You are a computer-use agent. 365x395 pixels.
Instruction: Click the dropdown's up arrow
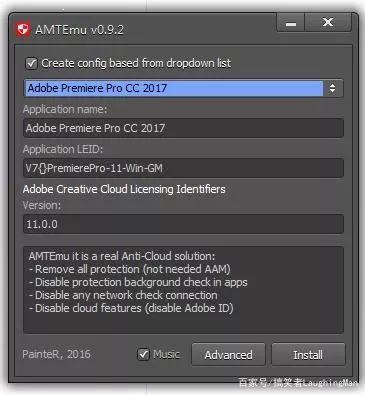pos(332,85)
